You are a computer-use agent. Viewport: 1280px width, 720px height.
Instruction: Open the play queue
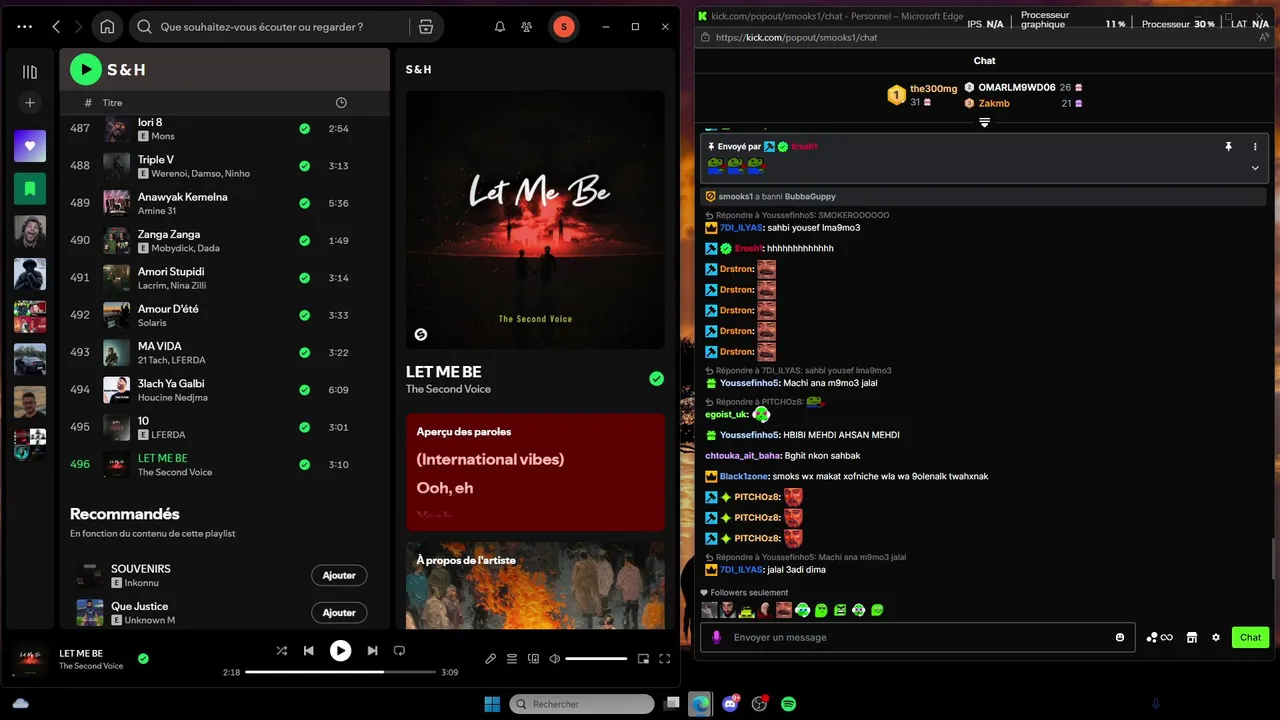(x=512, y=659)
